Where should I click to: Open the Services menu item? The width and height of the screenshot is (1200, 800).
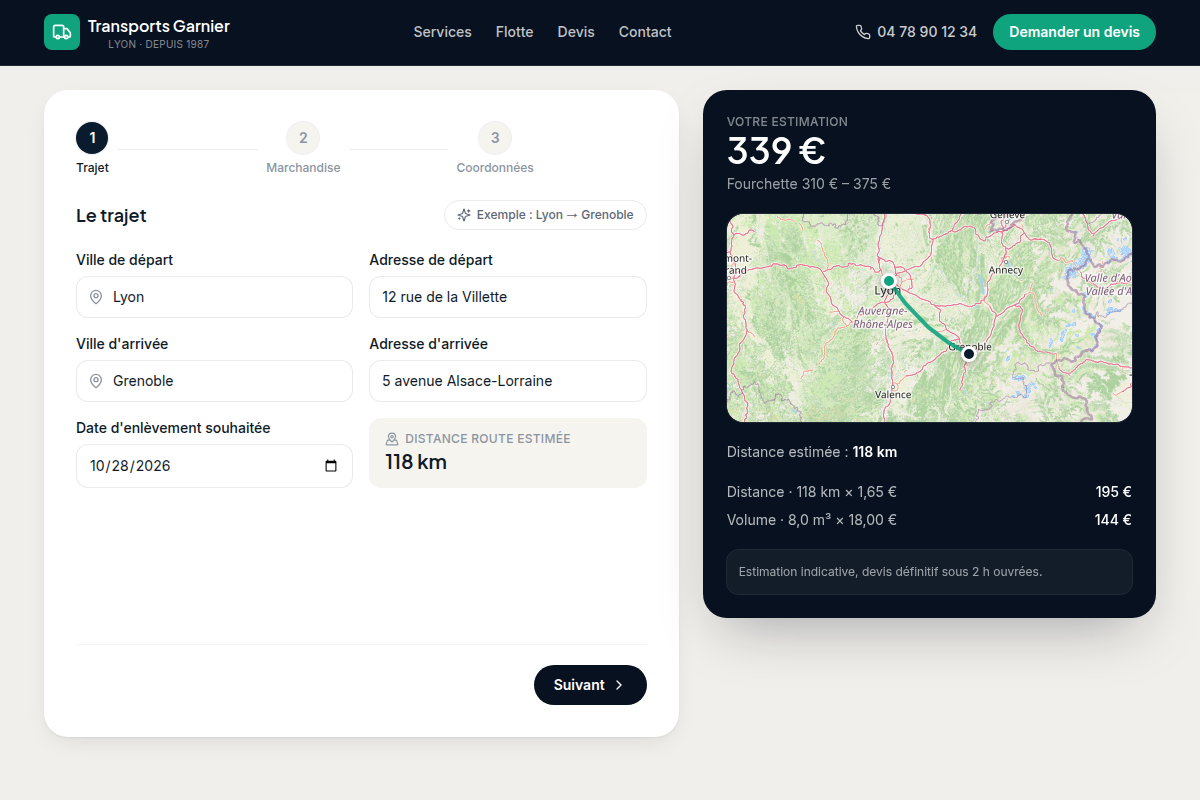tap(442, 32)
